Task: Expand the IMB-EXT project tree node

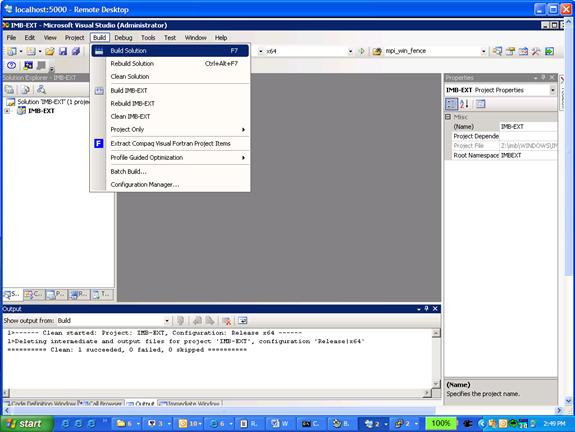Action: click(7, 111)
